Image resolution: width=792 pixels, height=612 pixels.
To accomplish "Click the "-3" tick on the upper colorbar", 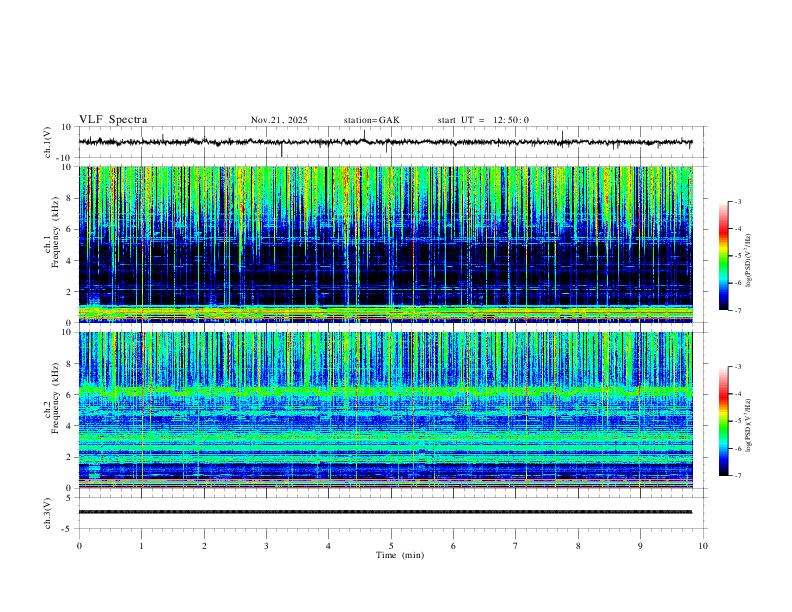I will pyautogui.click(x=738, y=202).
